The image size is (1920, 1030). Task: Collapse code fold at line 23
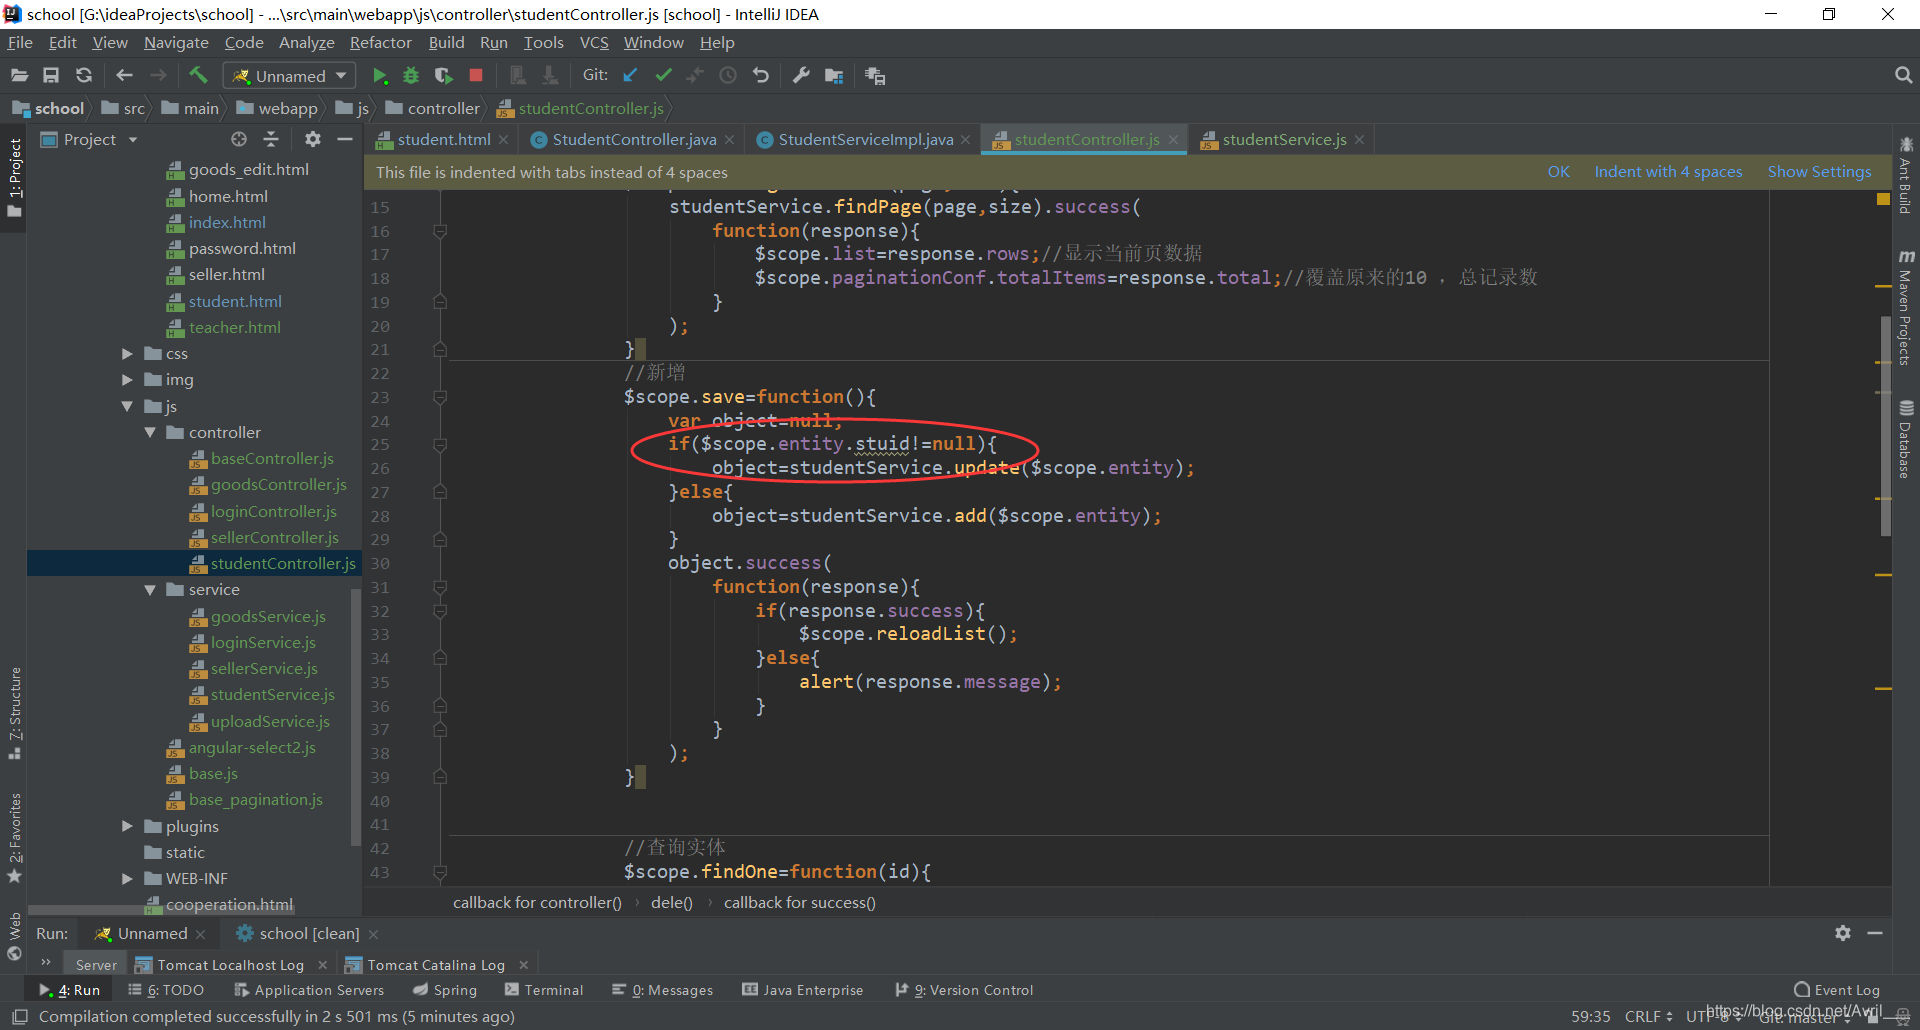pyautogui.click(x=440, y=397)
